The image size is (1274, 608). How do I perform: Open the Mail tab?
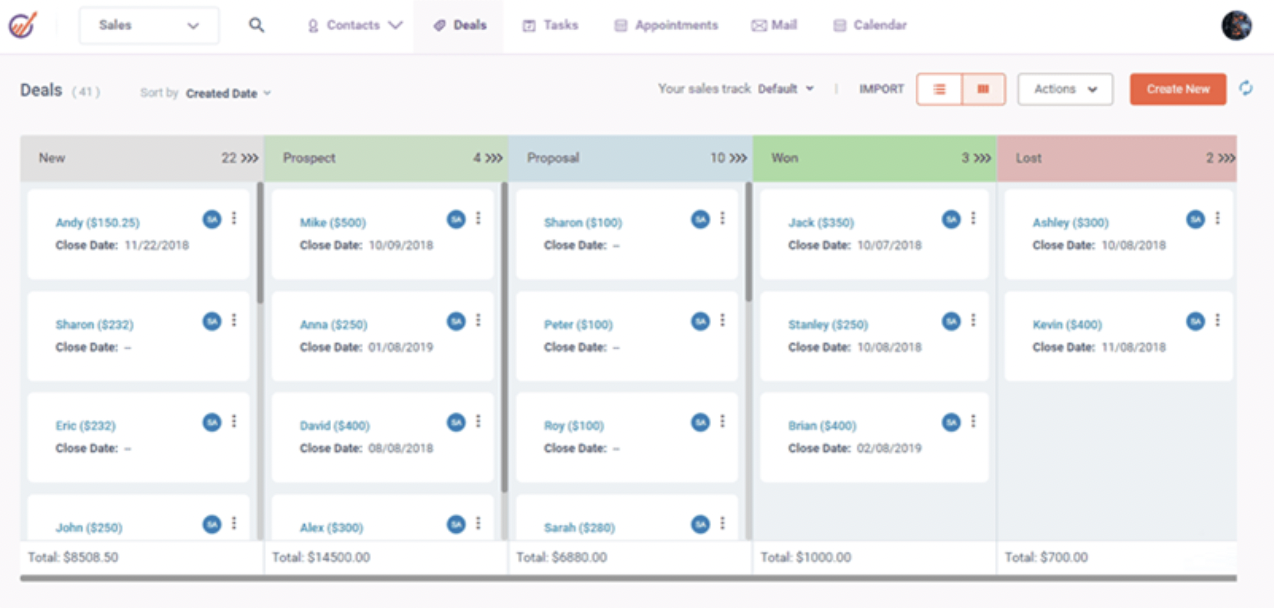click(x=774, y=26)
